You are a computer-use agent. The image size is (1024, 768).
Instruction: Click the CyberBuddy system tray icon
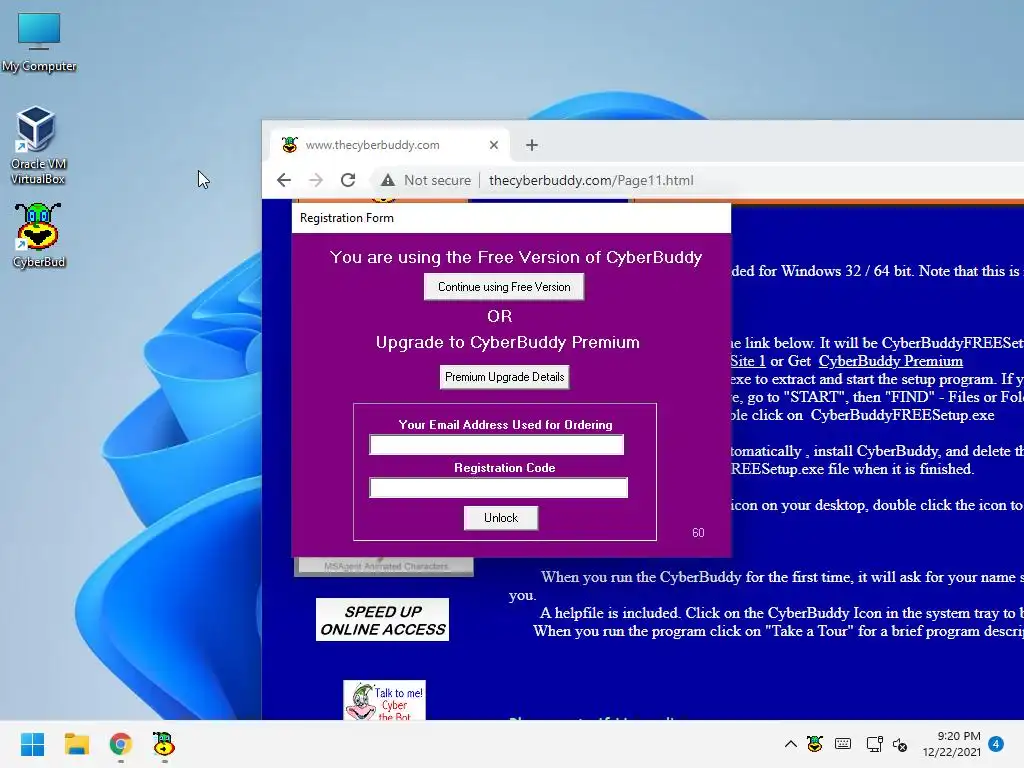click(x=814, y=744)
